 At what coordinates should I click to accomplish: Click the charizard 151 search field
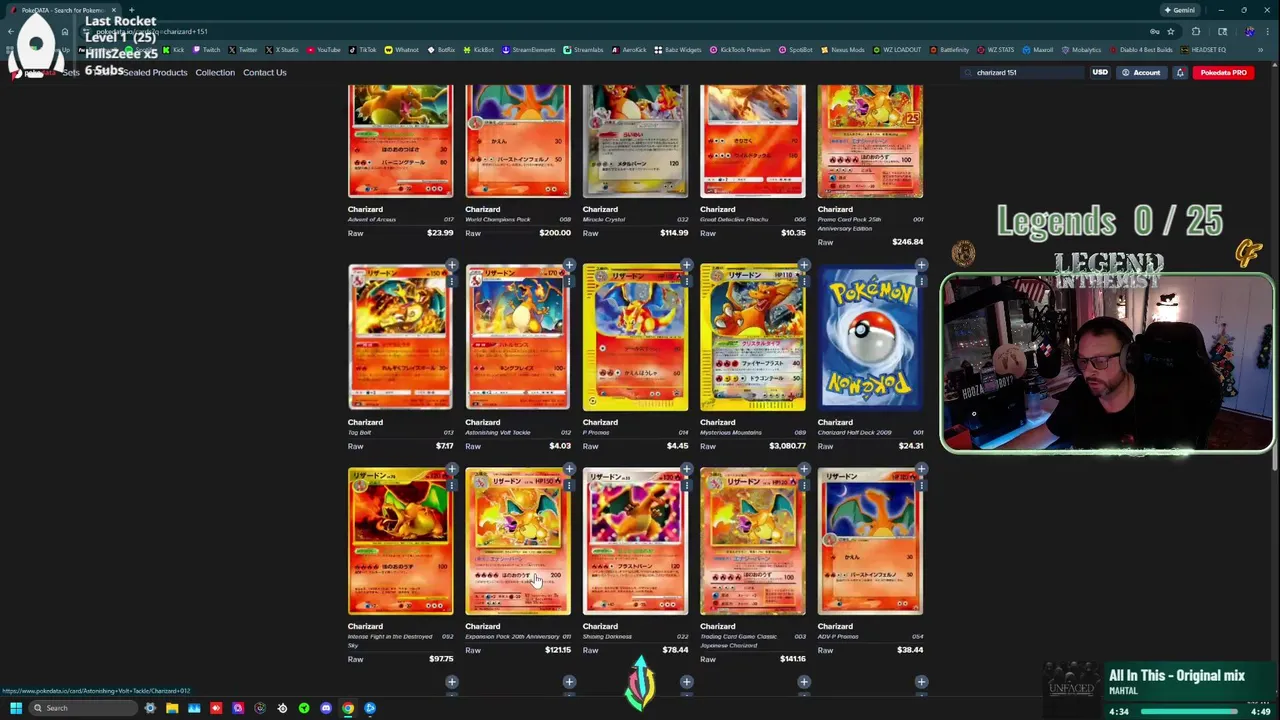1020,72
